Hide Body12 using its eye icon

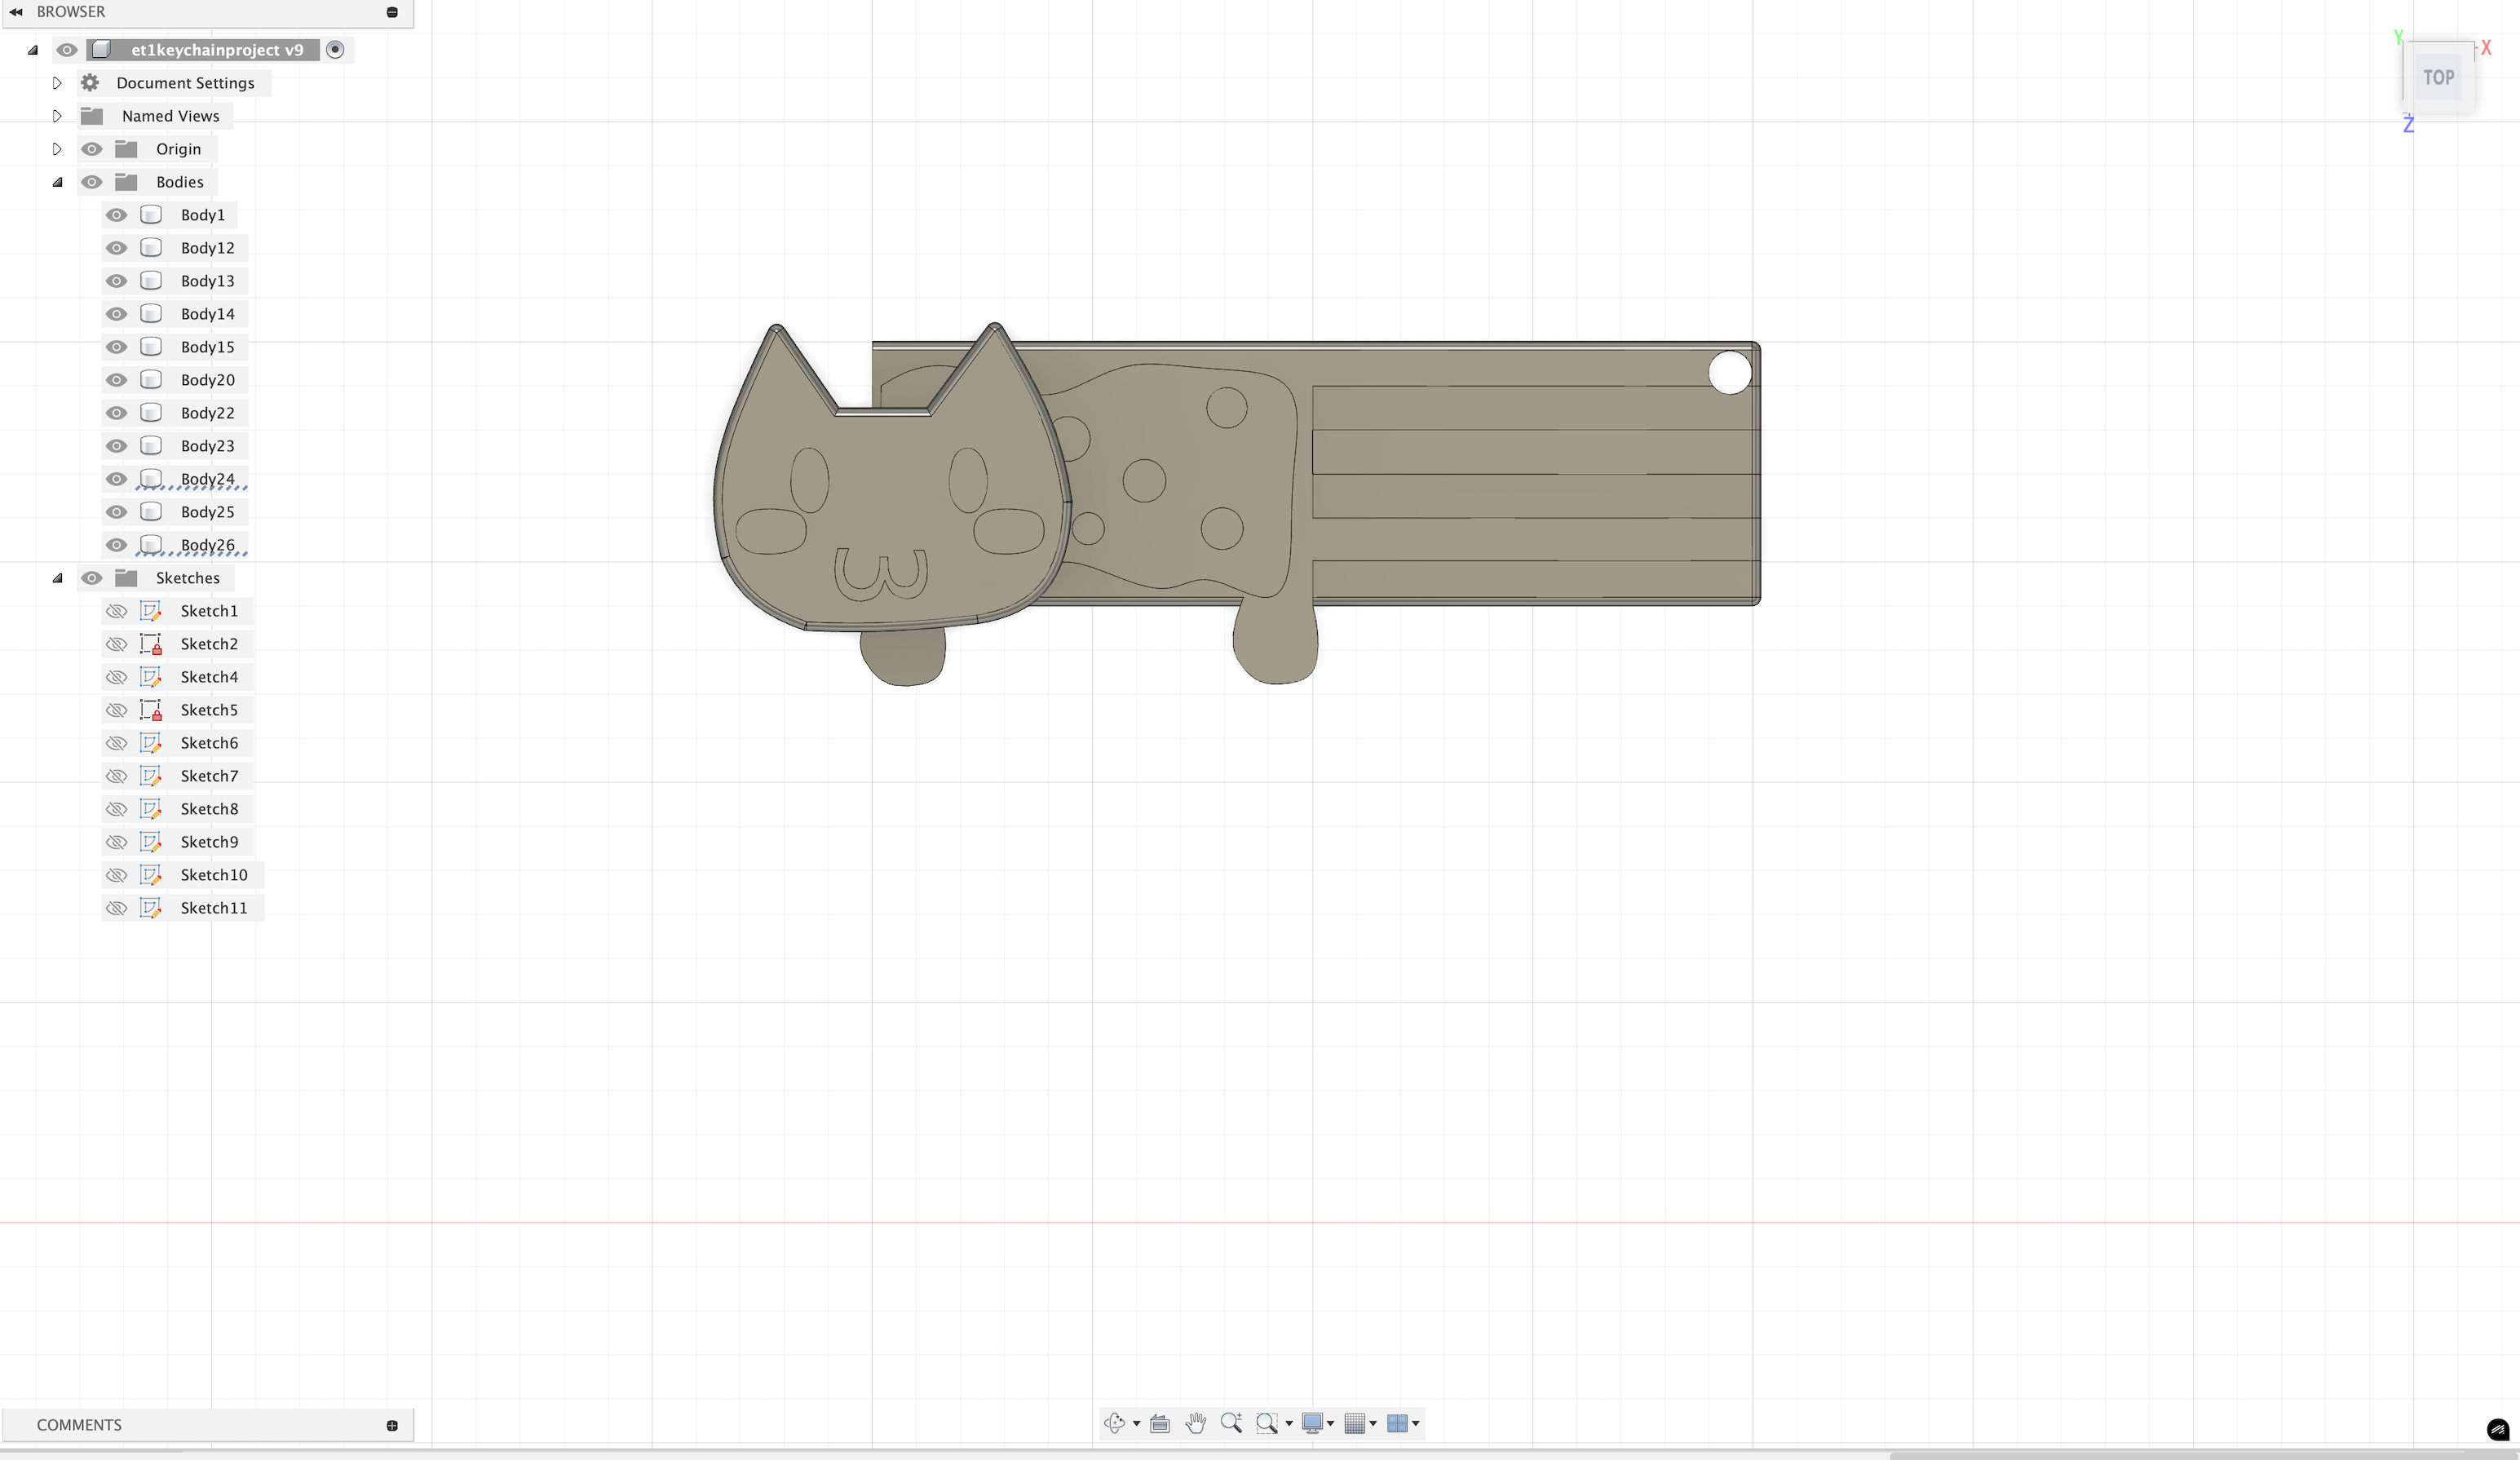[x=116, y=248]
